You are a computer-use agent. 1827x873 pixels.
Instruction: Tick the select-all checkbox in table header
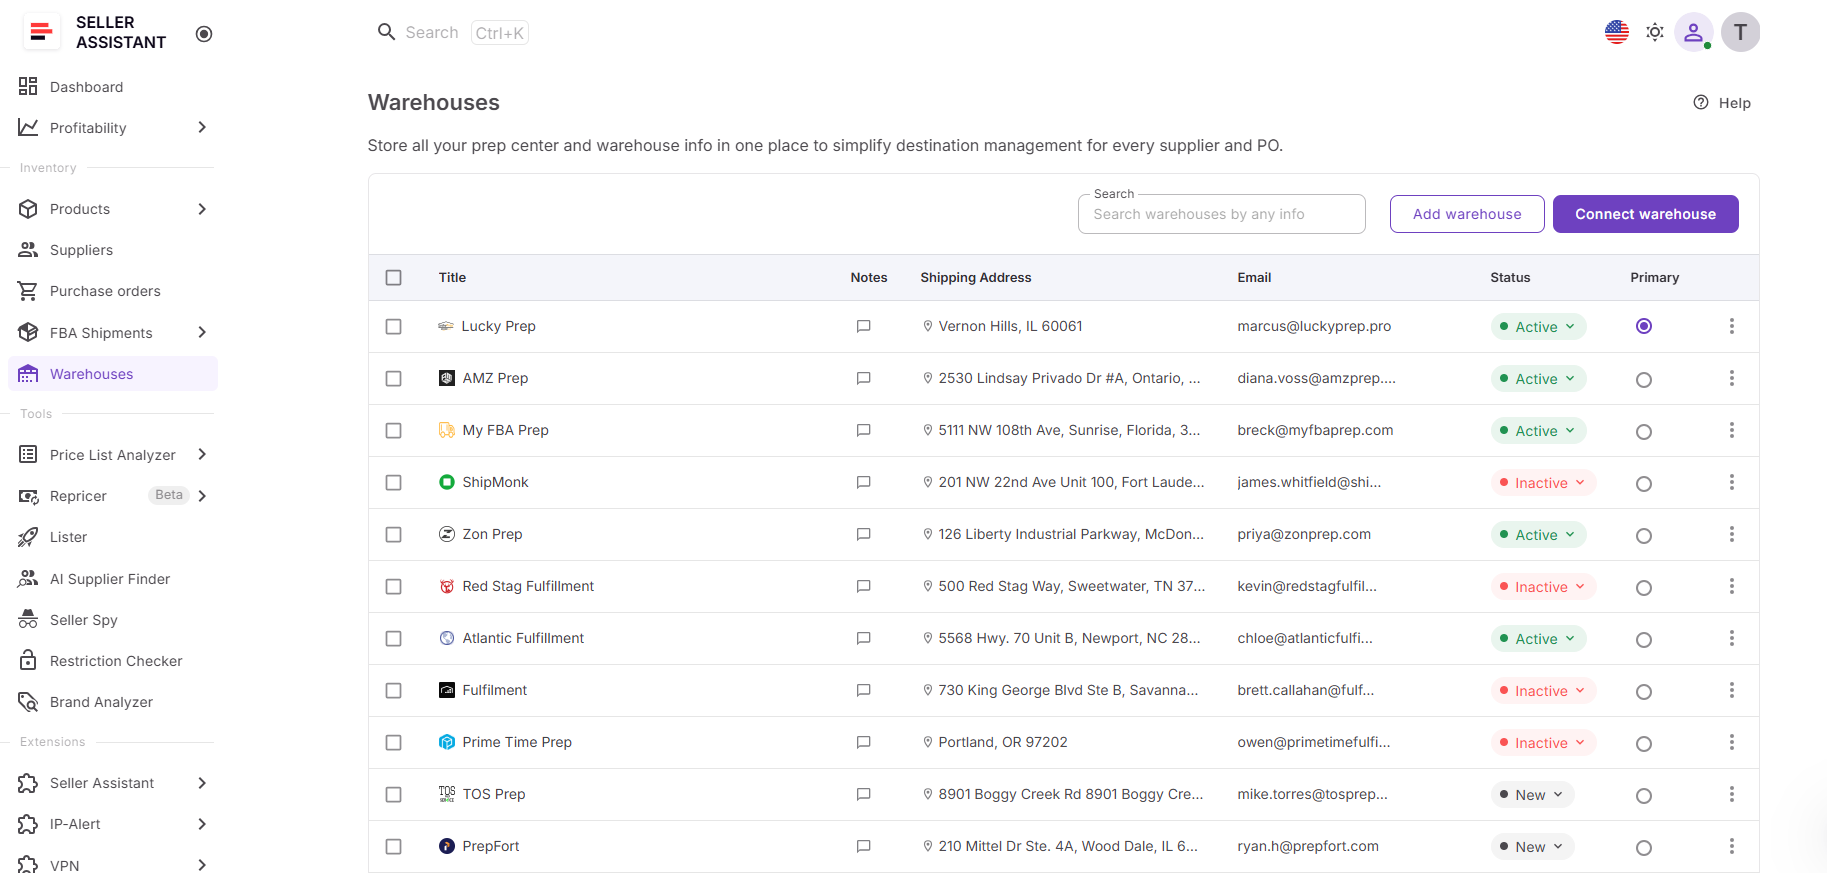[x=394, y=278]
